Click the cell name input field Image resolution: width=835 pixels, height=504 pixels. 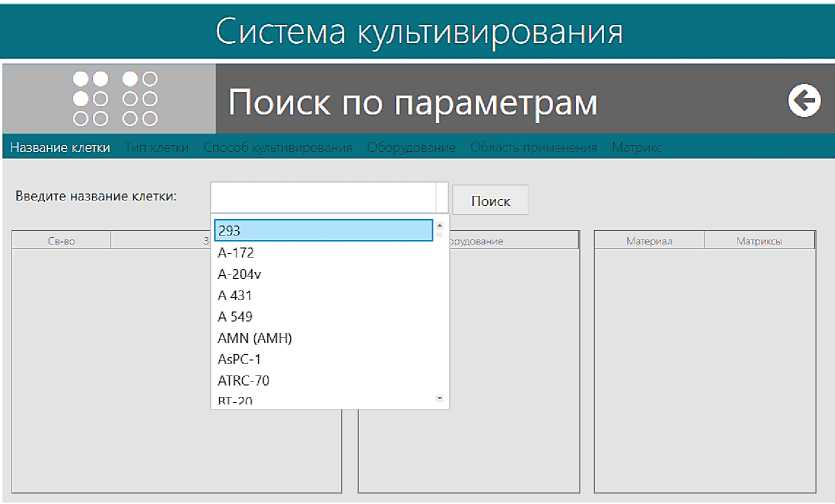point(323,198)
